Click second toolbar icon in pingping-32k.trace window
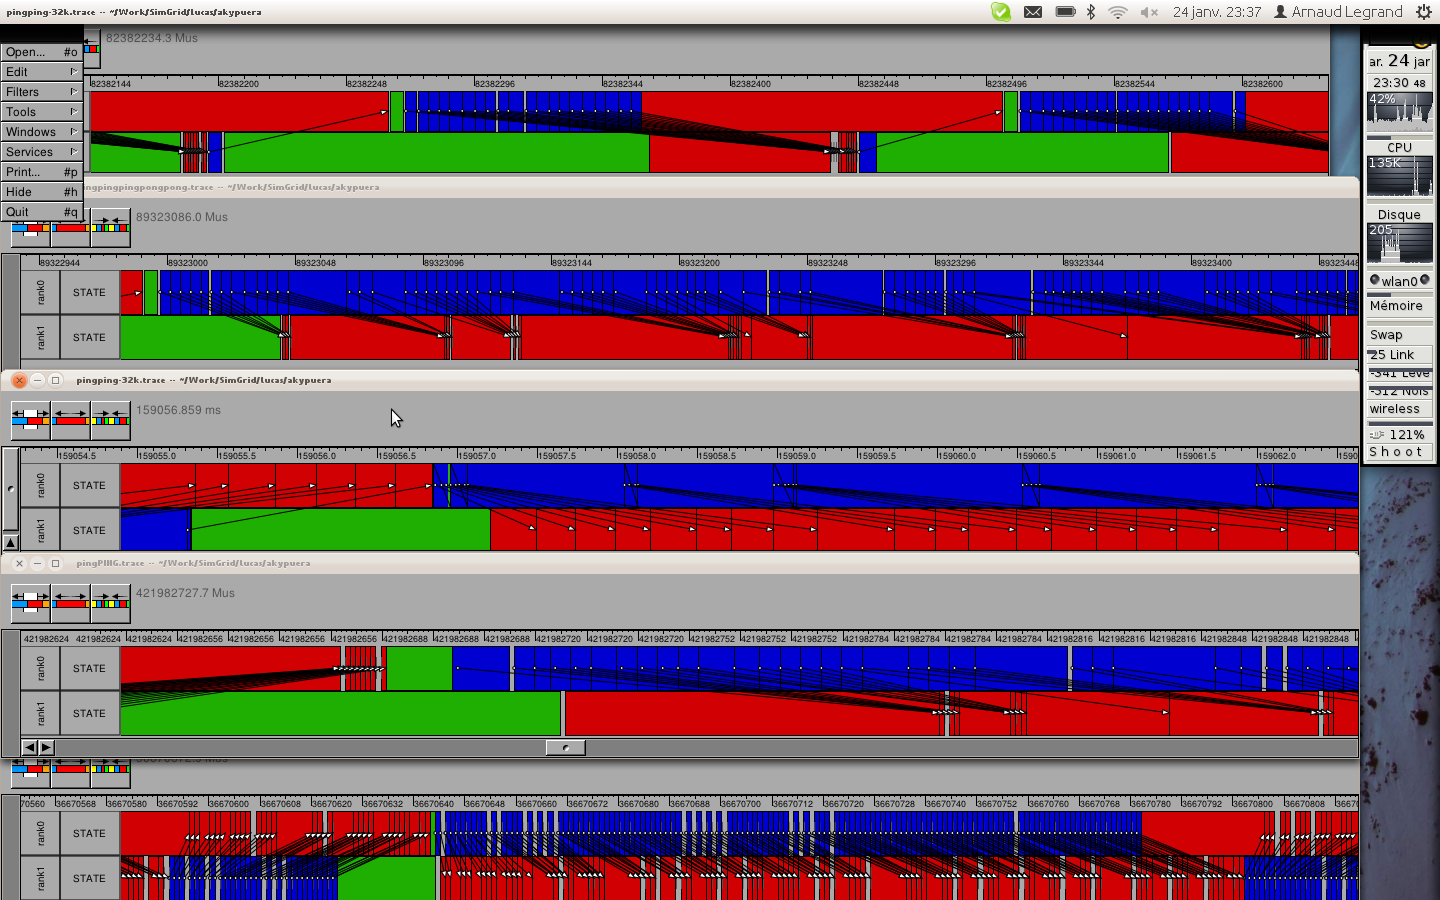The height and width of the screenshot is (900, 1440). coord(71,421)
